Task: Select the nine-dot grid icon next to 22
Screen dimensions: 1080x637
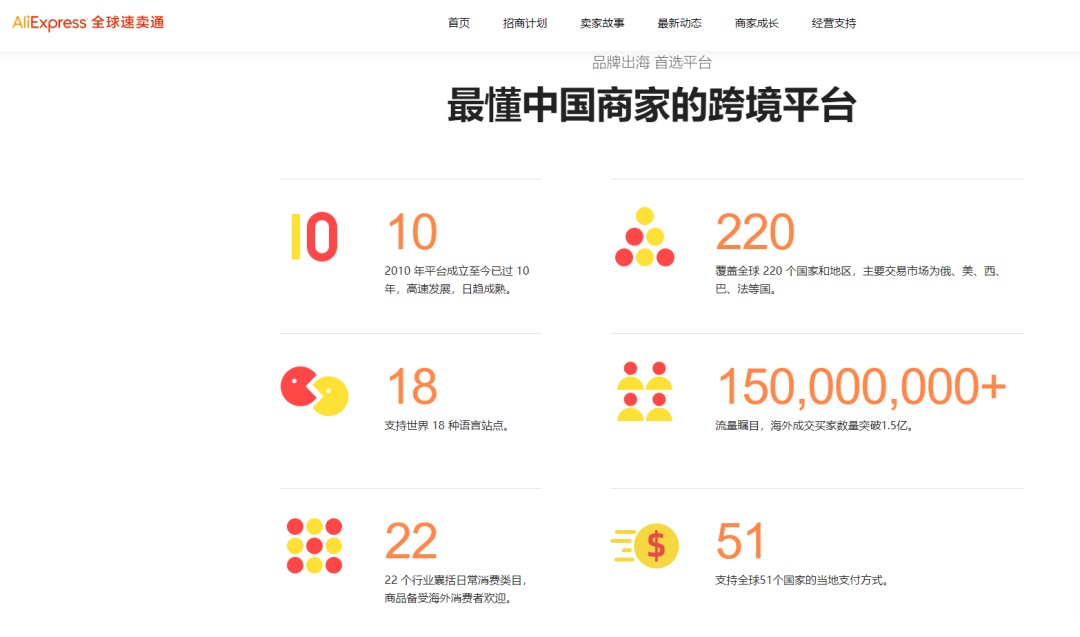Action: pyautogui.click(x=313, y=545)
